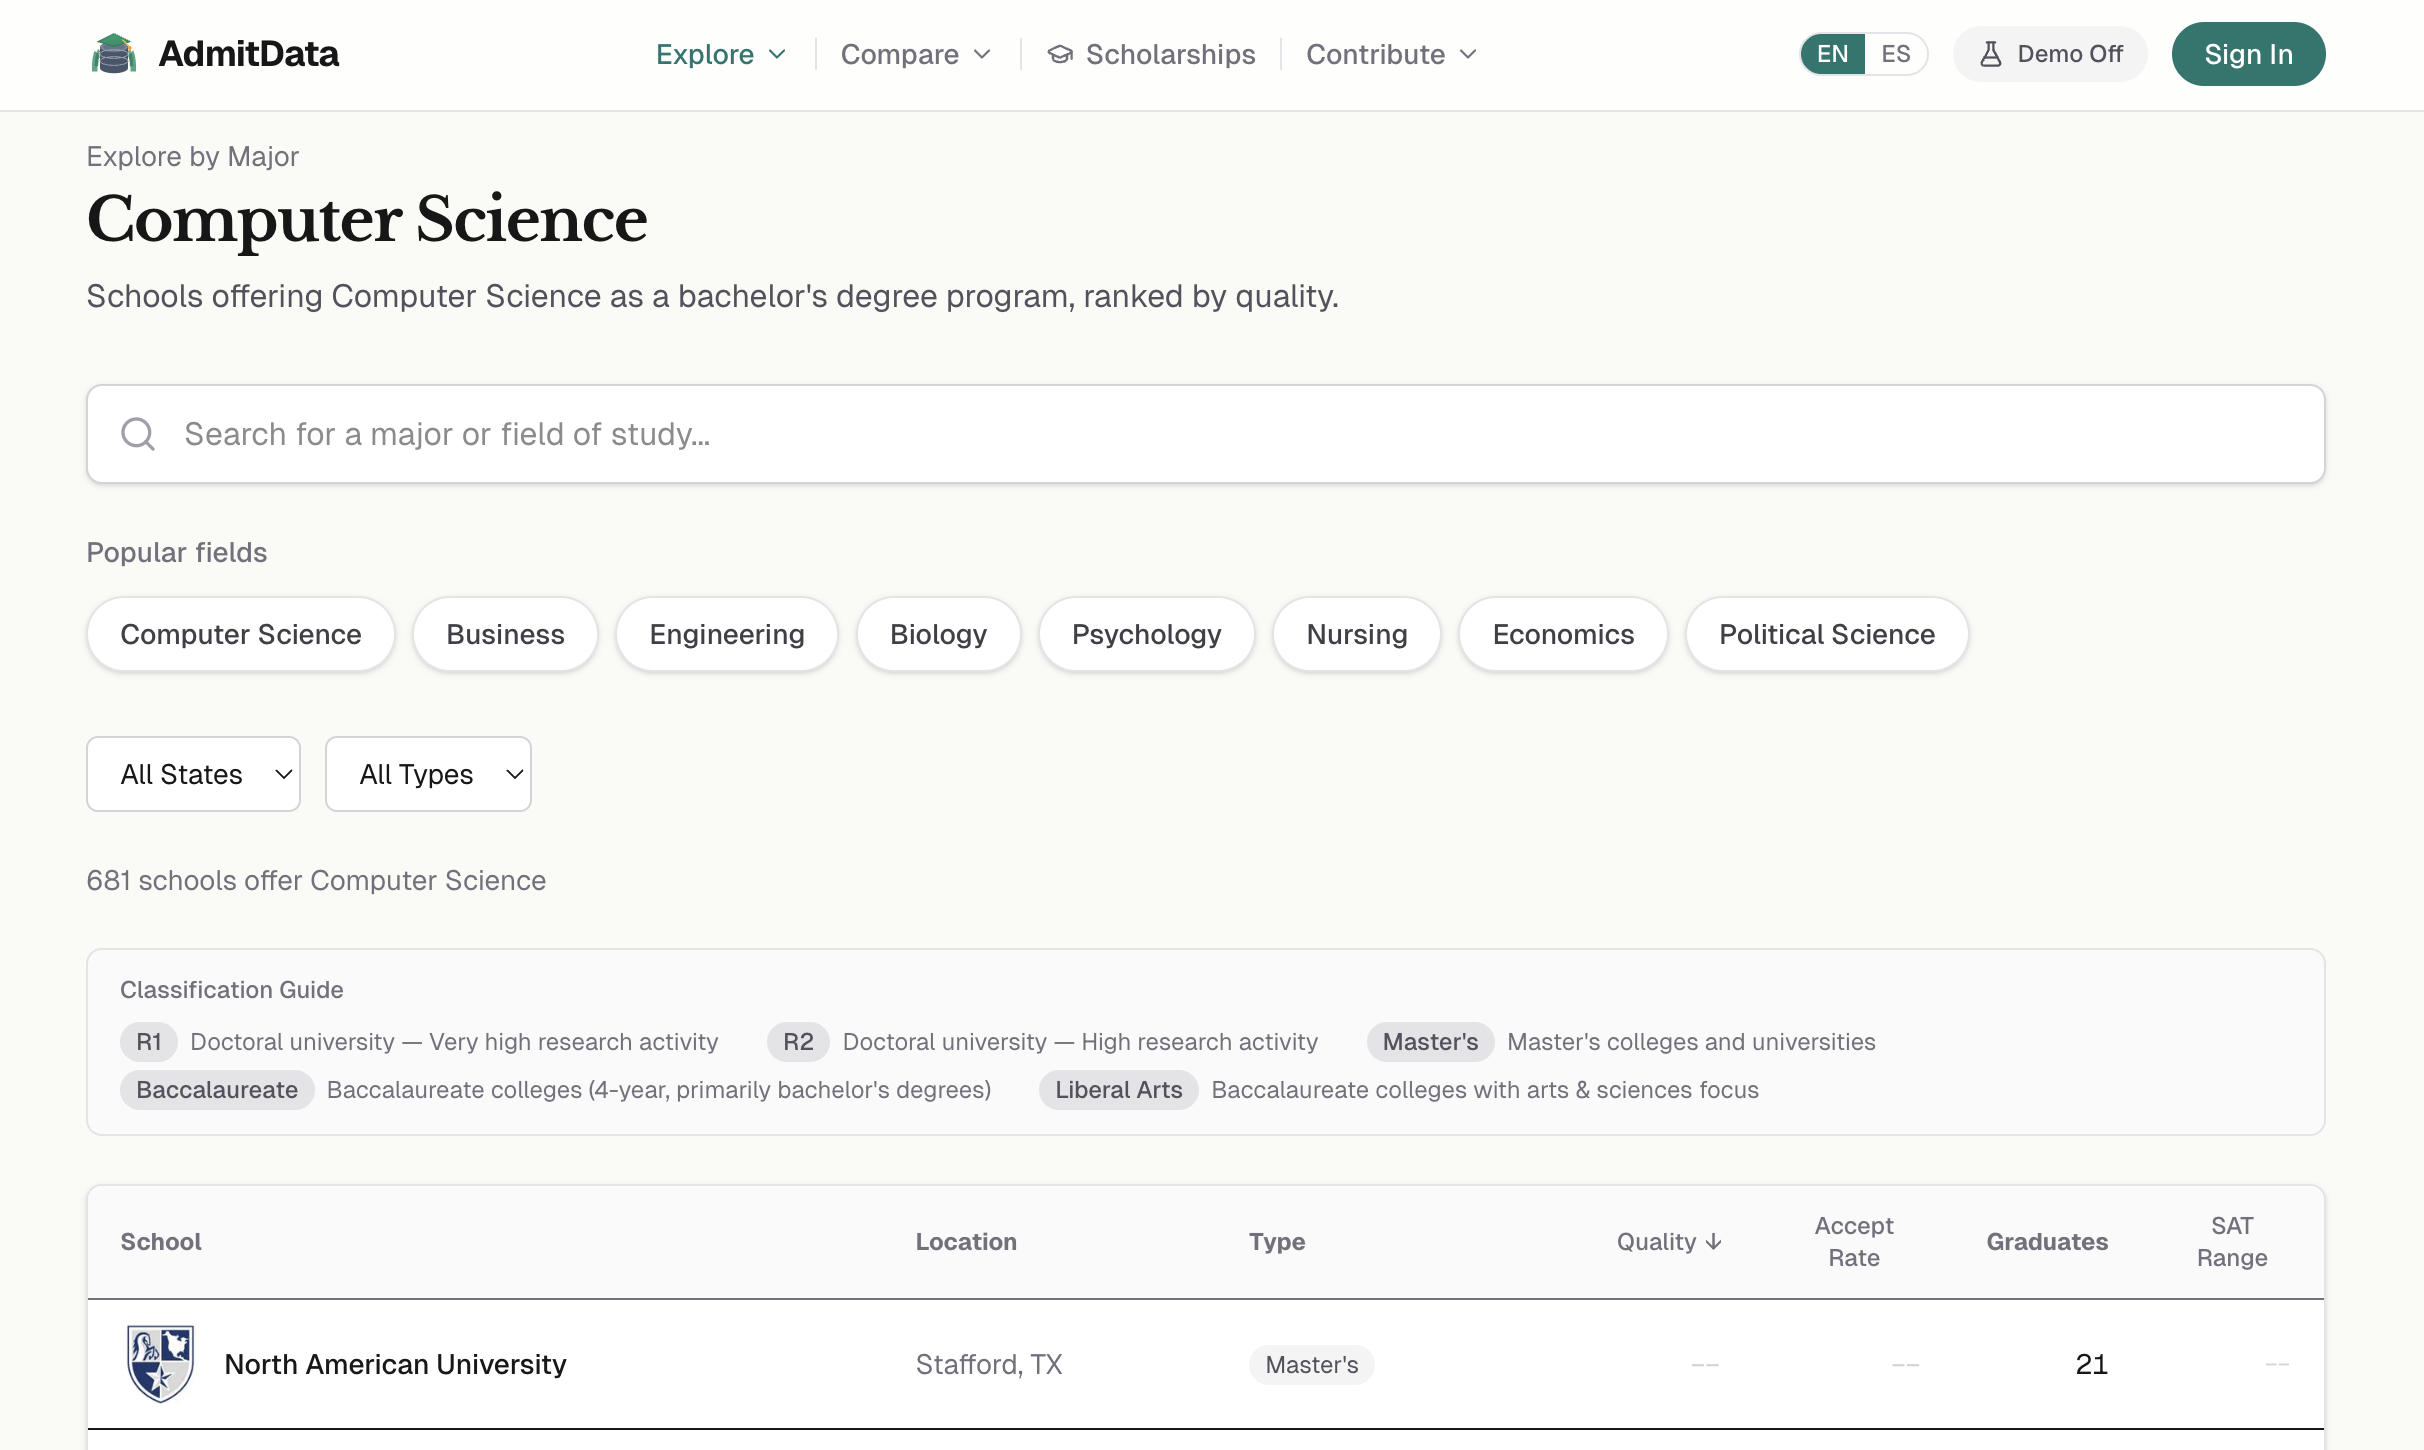Select the EN language option

point(1832,54)
